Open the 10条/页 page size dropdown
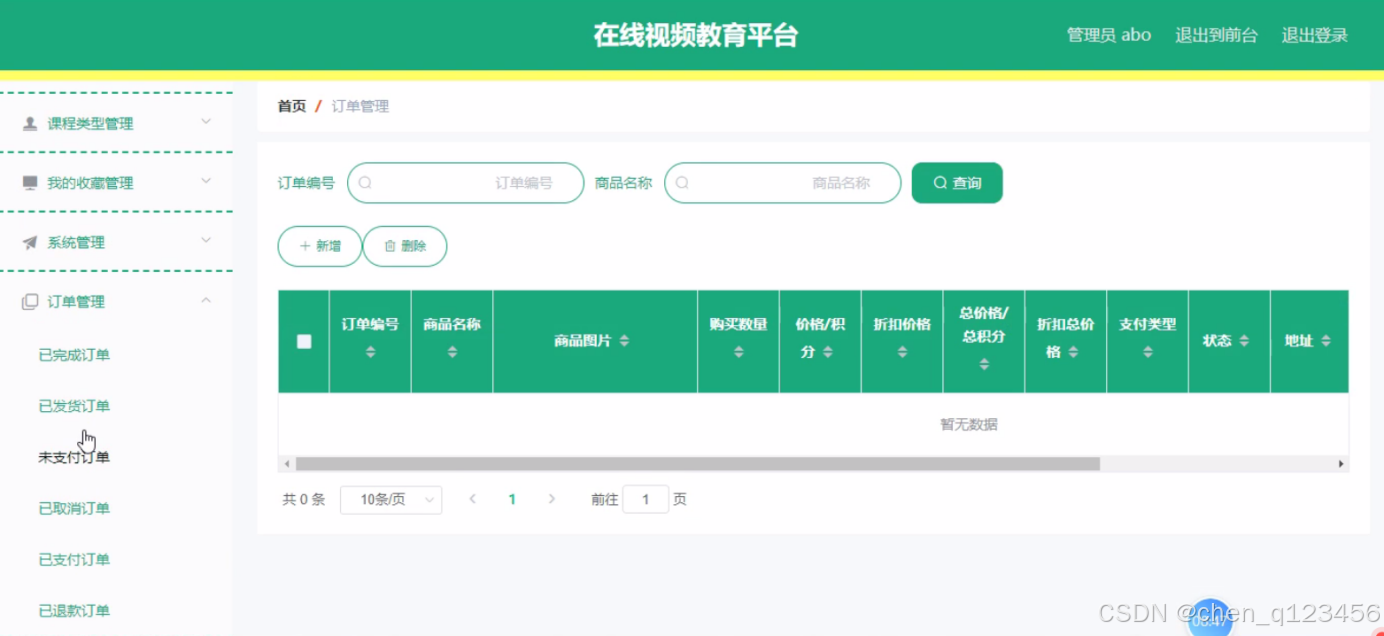Image resolution: width=1384 pixels, height=636 pixels. coord(391,499)
